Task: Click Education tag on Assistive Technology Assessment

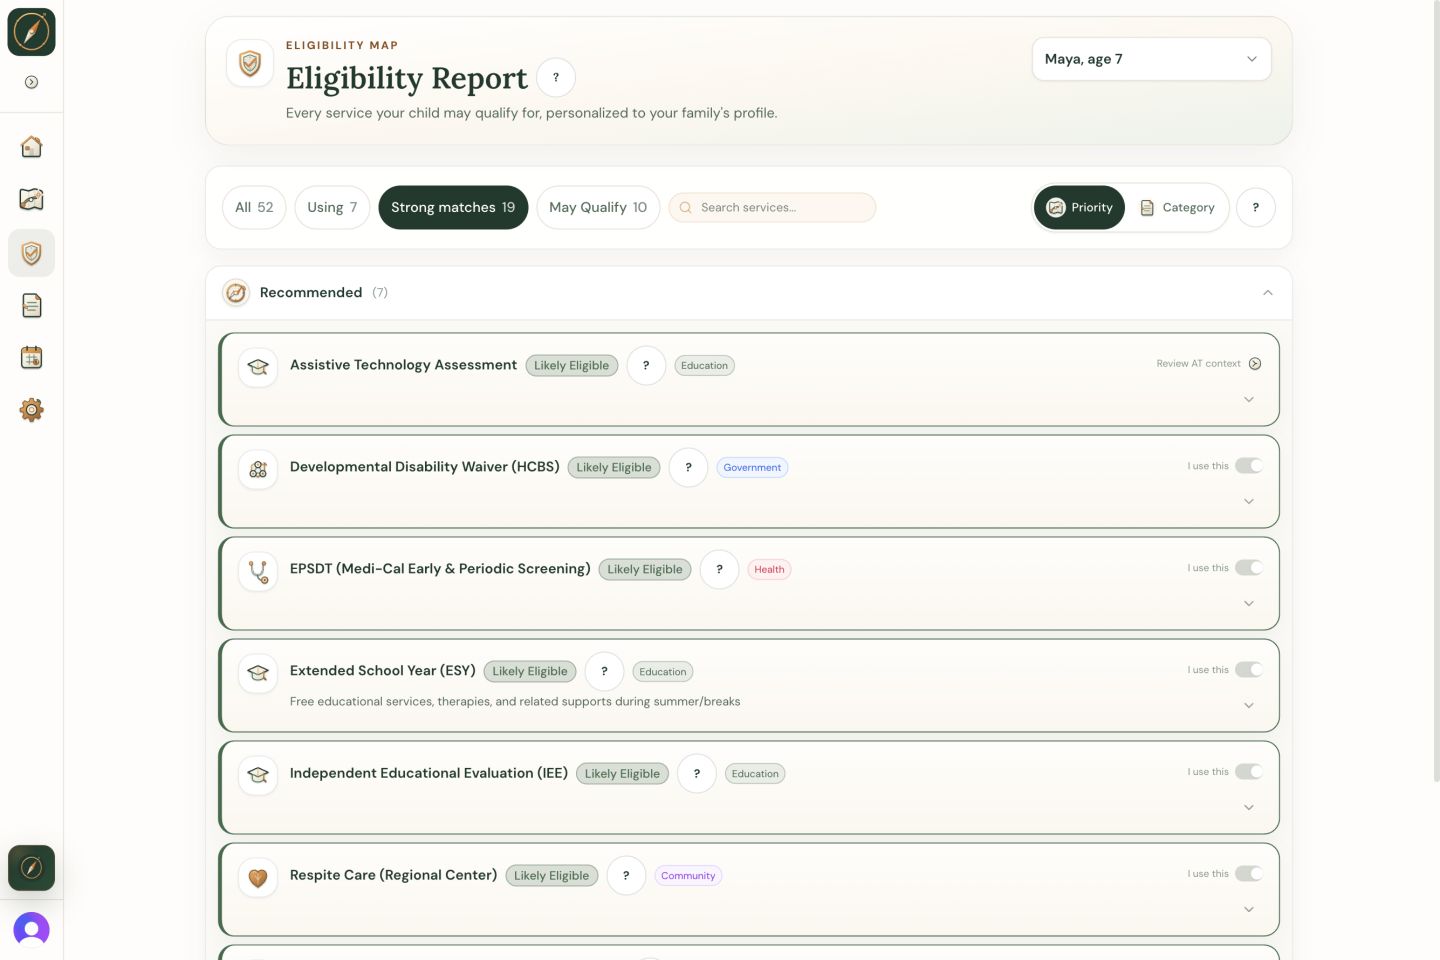Action: (704, 366)
